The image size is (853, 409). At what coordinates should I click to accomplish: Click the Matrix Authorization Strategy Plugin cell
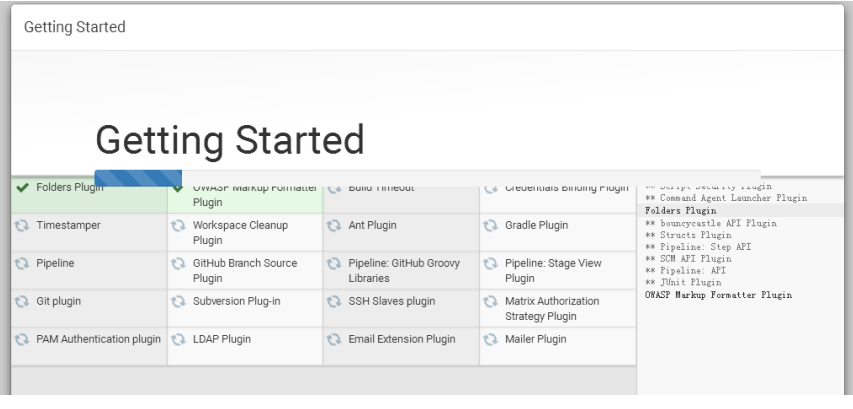coord(557,308)
